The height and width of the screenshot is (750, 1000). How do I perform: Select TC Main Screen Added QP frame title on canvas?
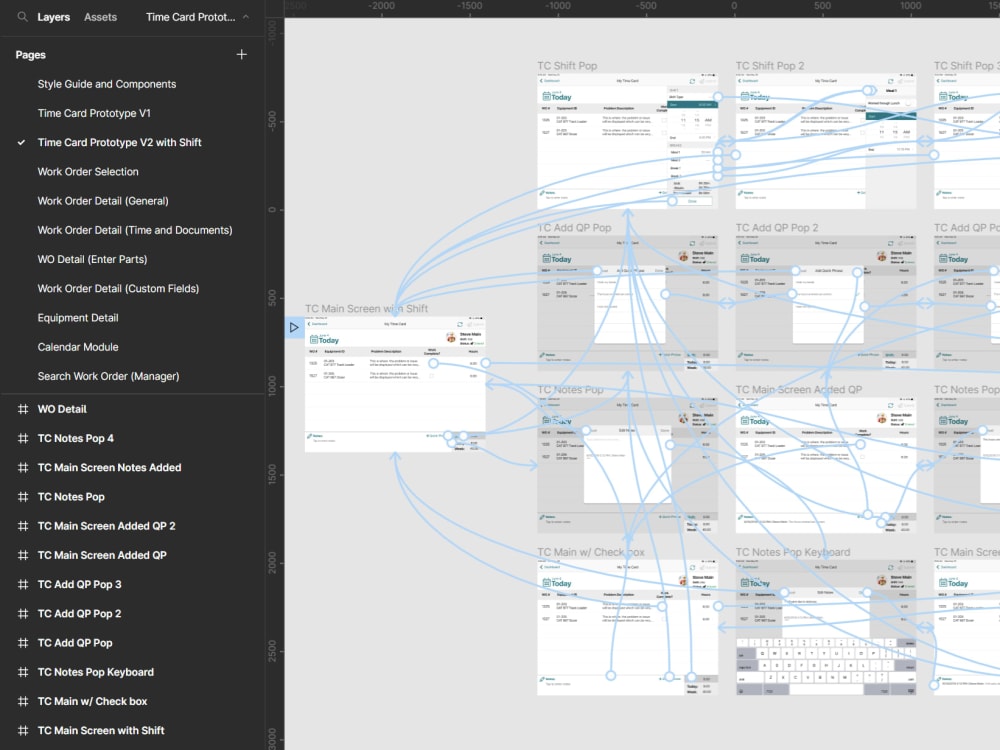[798, 390]
